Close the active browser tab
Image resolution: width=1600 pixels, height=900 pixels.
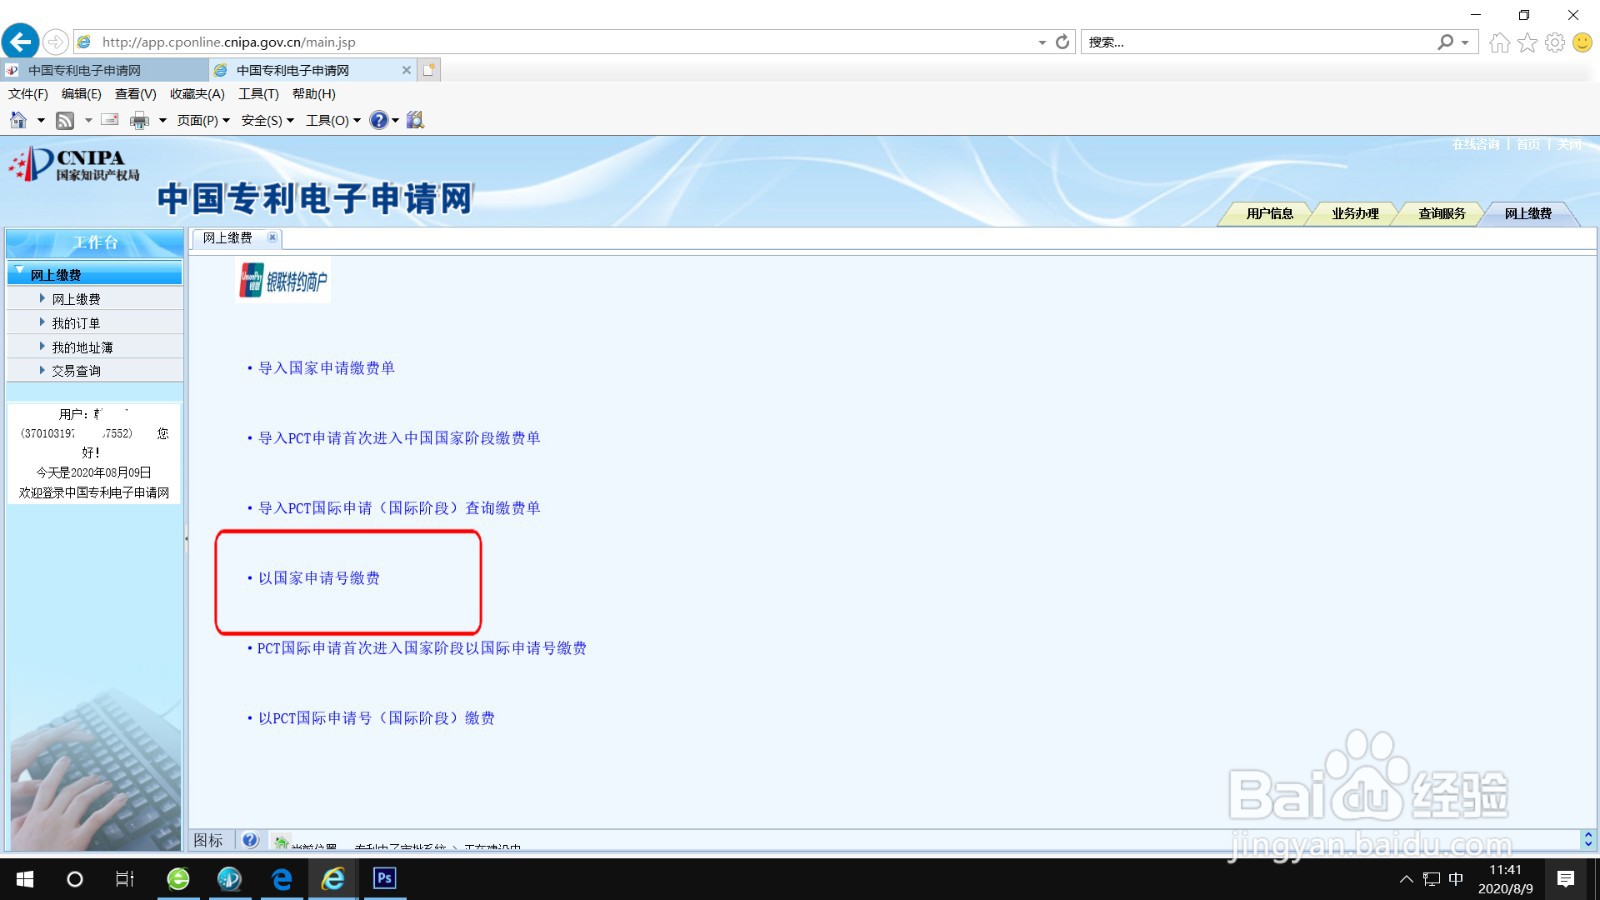click(x=406, y=70)
